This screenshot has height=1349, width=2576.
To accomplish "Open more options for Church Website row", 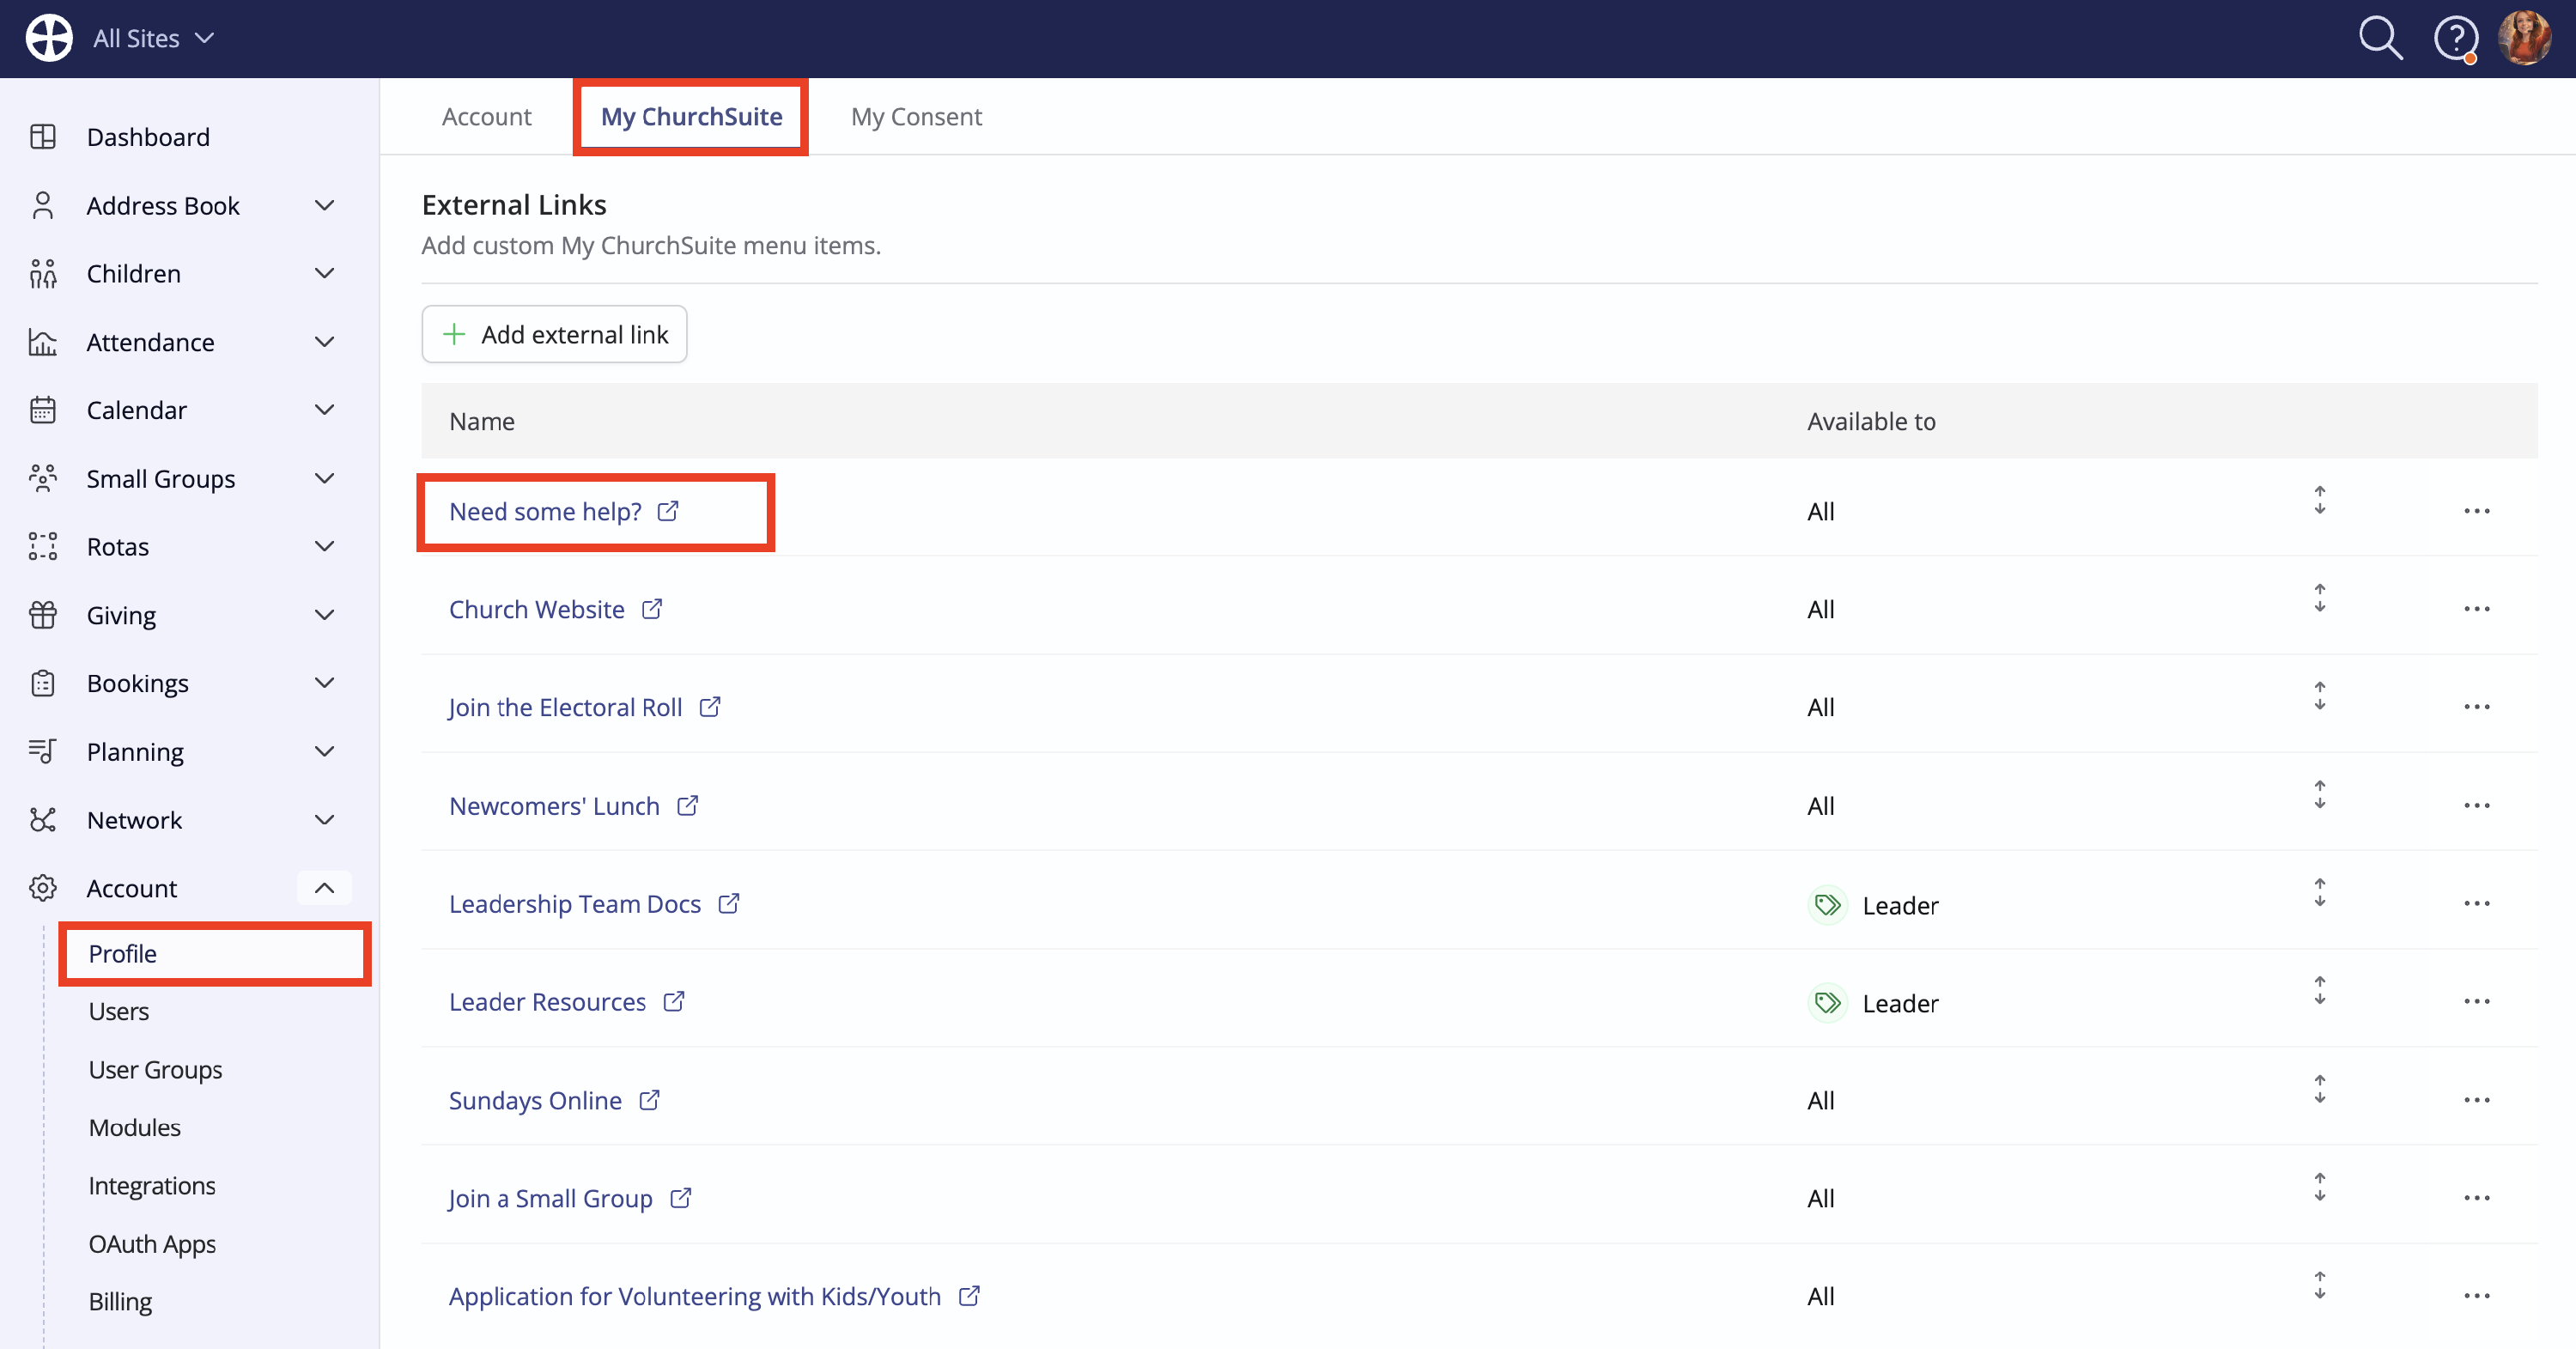I will click(x=2476, y=609).
